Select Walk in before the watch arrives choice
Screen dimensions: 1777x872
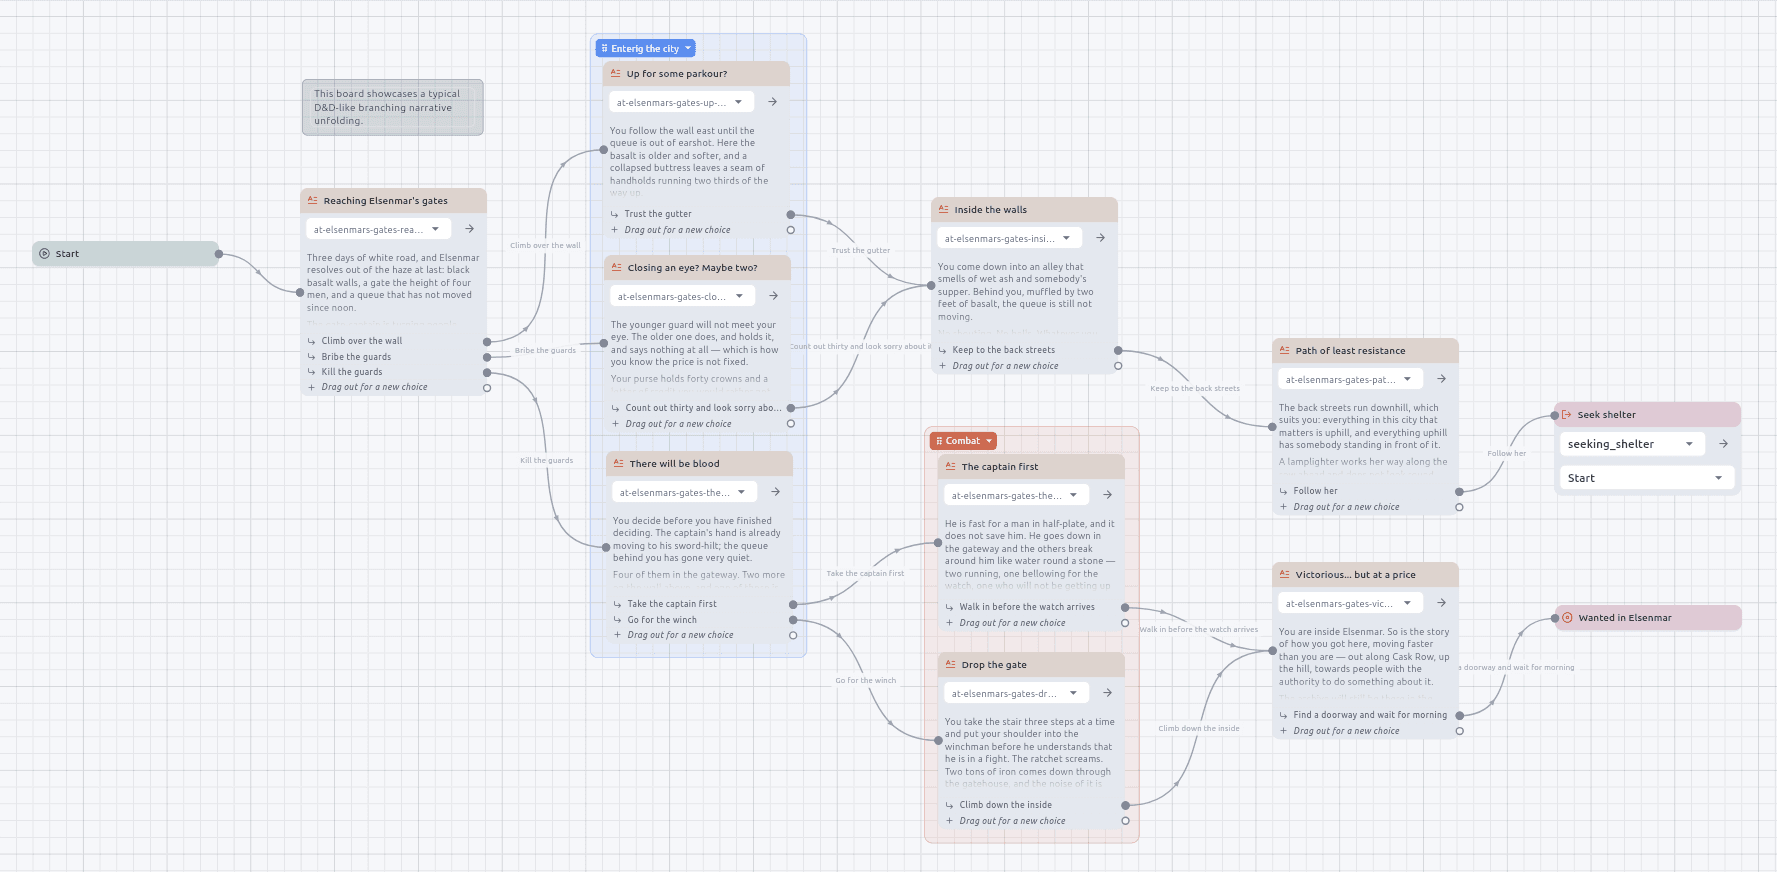click(x=1027, y=607)
